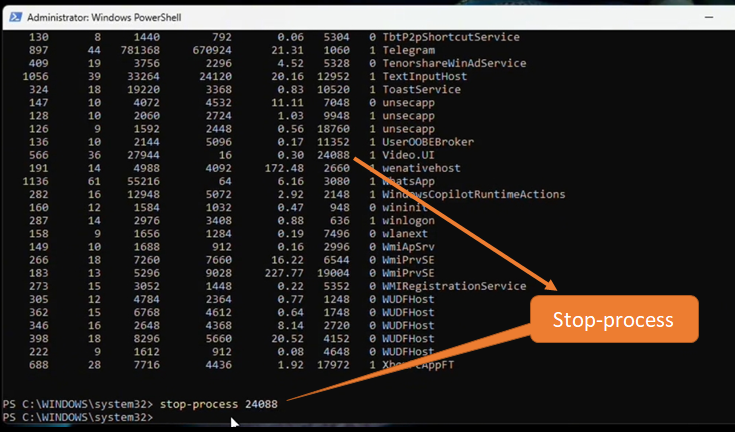Click the WhatsApp process entry
Screen dimensions: 735x432
[410, 181]
